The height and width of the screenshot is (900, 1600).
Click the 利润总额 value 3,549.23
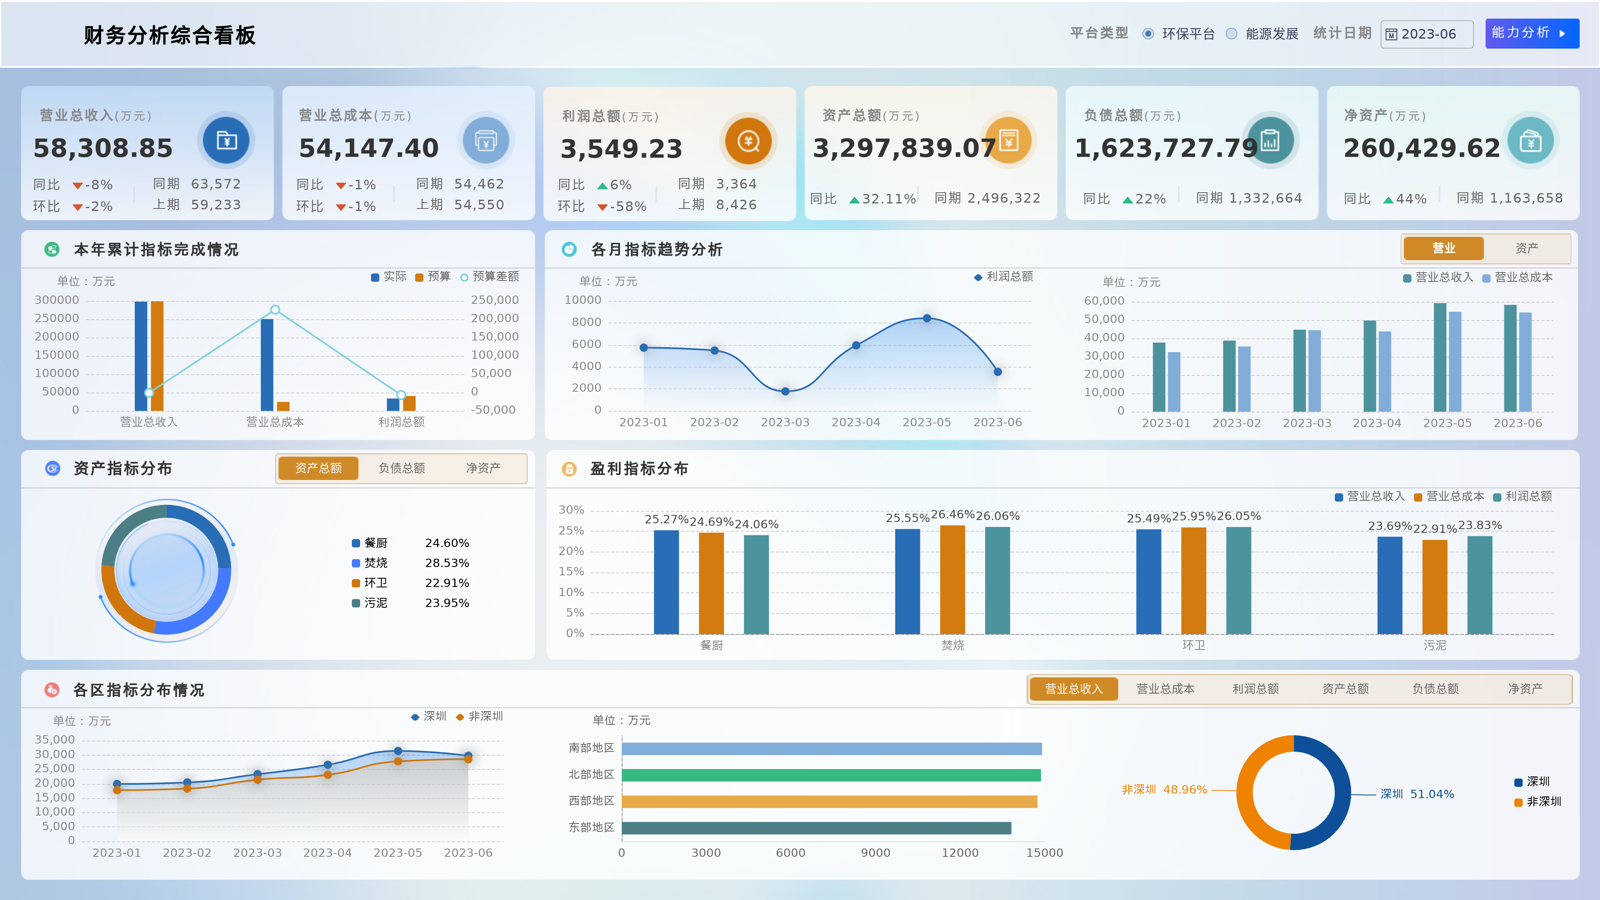coord(621,149)
